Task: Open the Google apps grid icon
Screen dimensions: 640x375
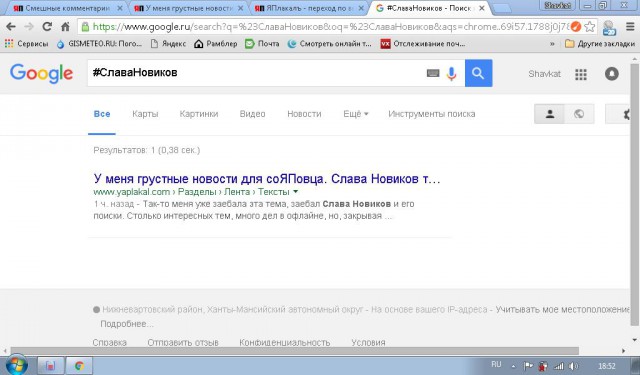Action: (581, 74)
